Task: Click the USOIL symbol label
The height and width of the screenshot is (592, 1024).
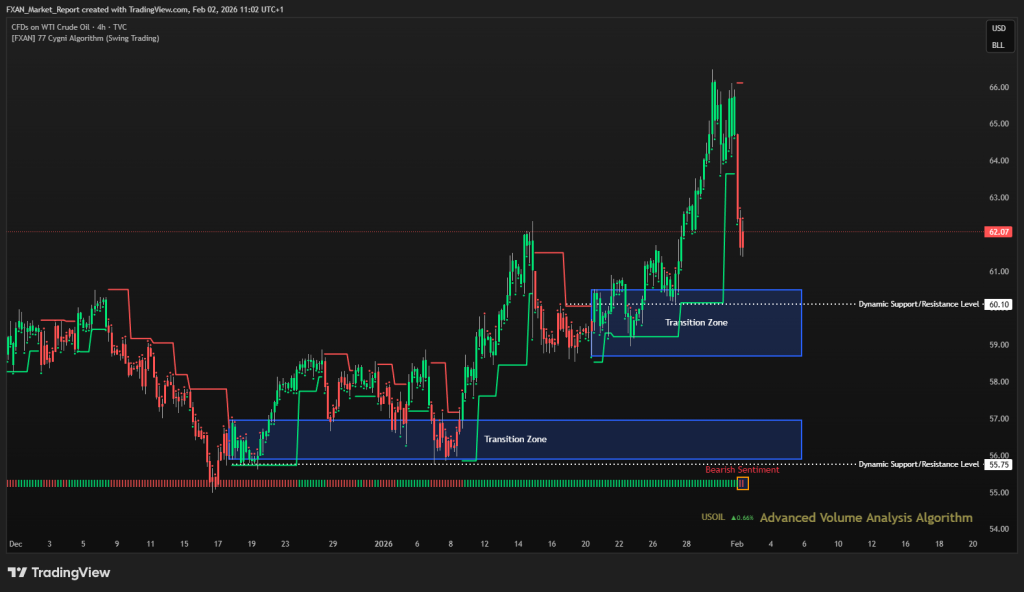Action: [714, 518]
